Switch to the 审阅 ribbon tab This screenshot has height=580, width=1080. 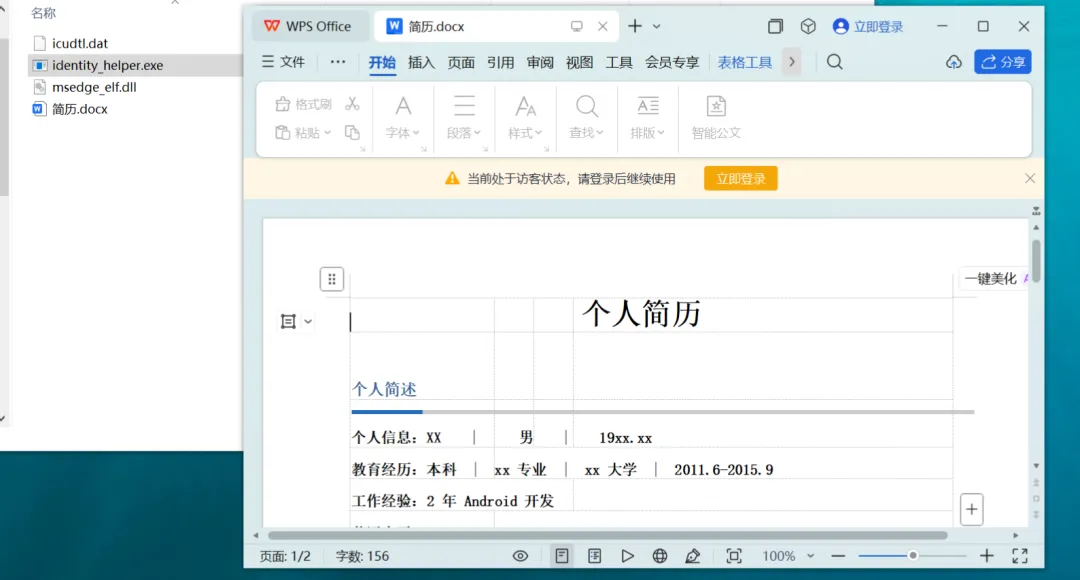pyautogui.click(x=540, y=63)
